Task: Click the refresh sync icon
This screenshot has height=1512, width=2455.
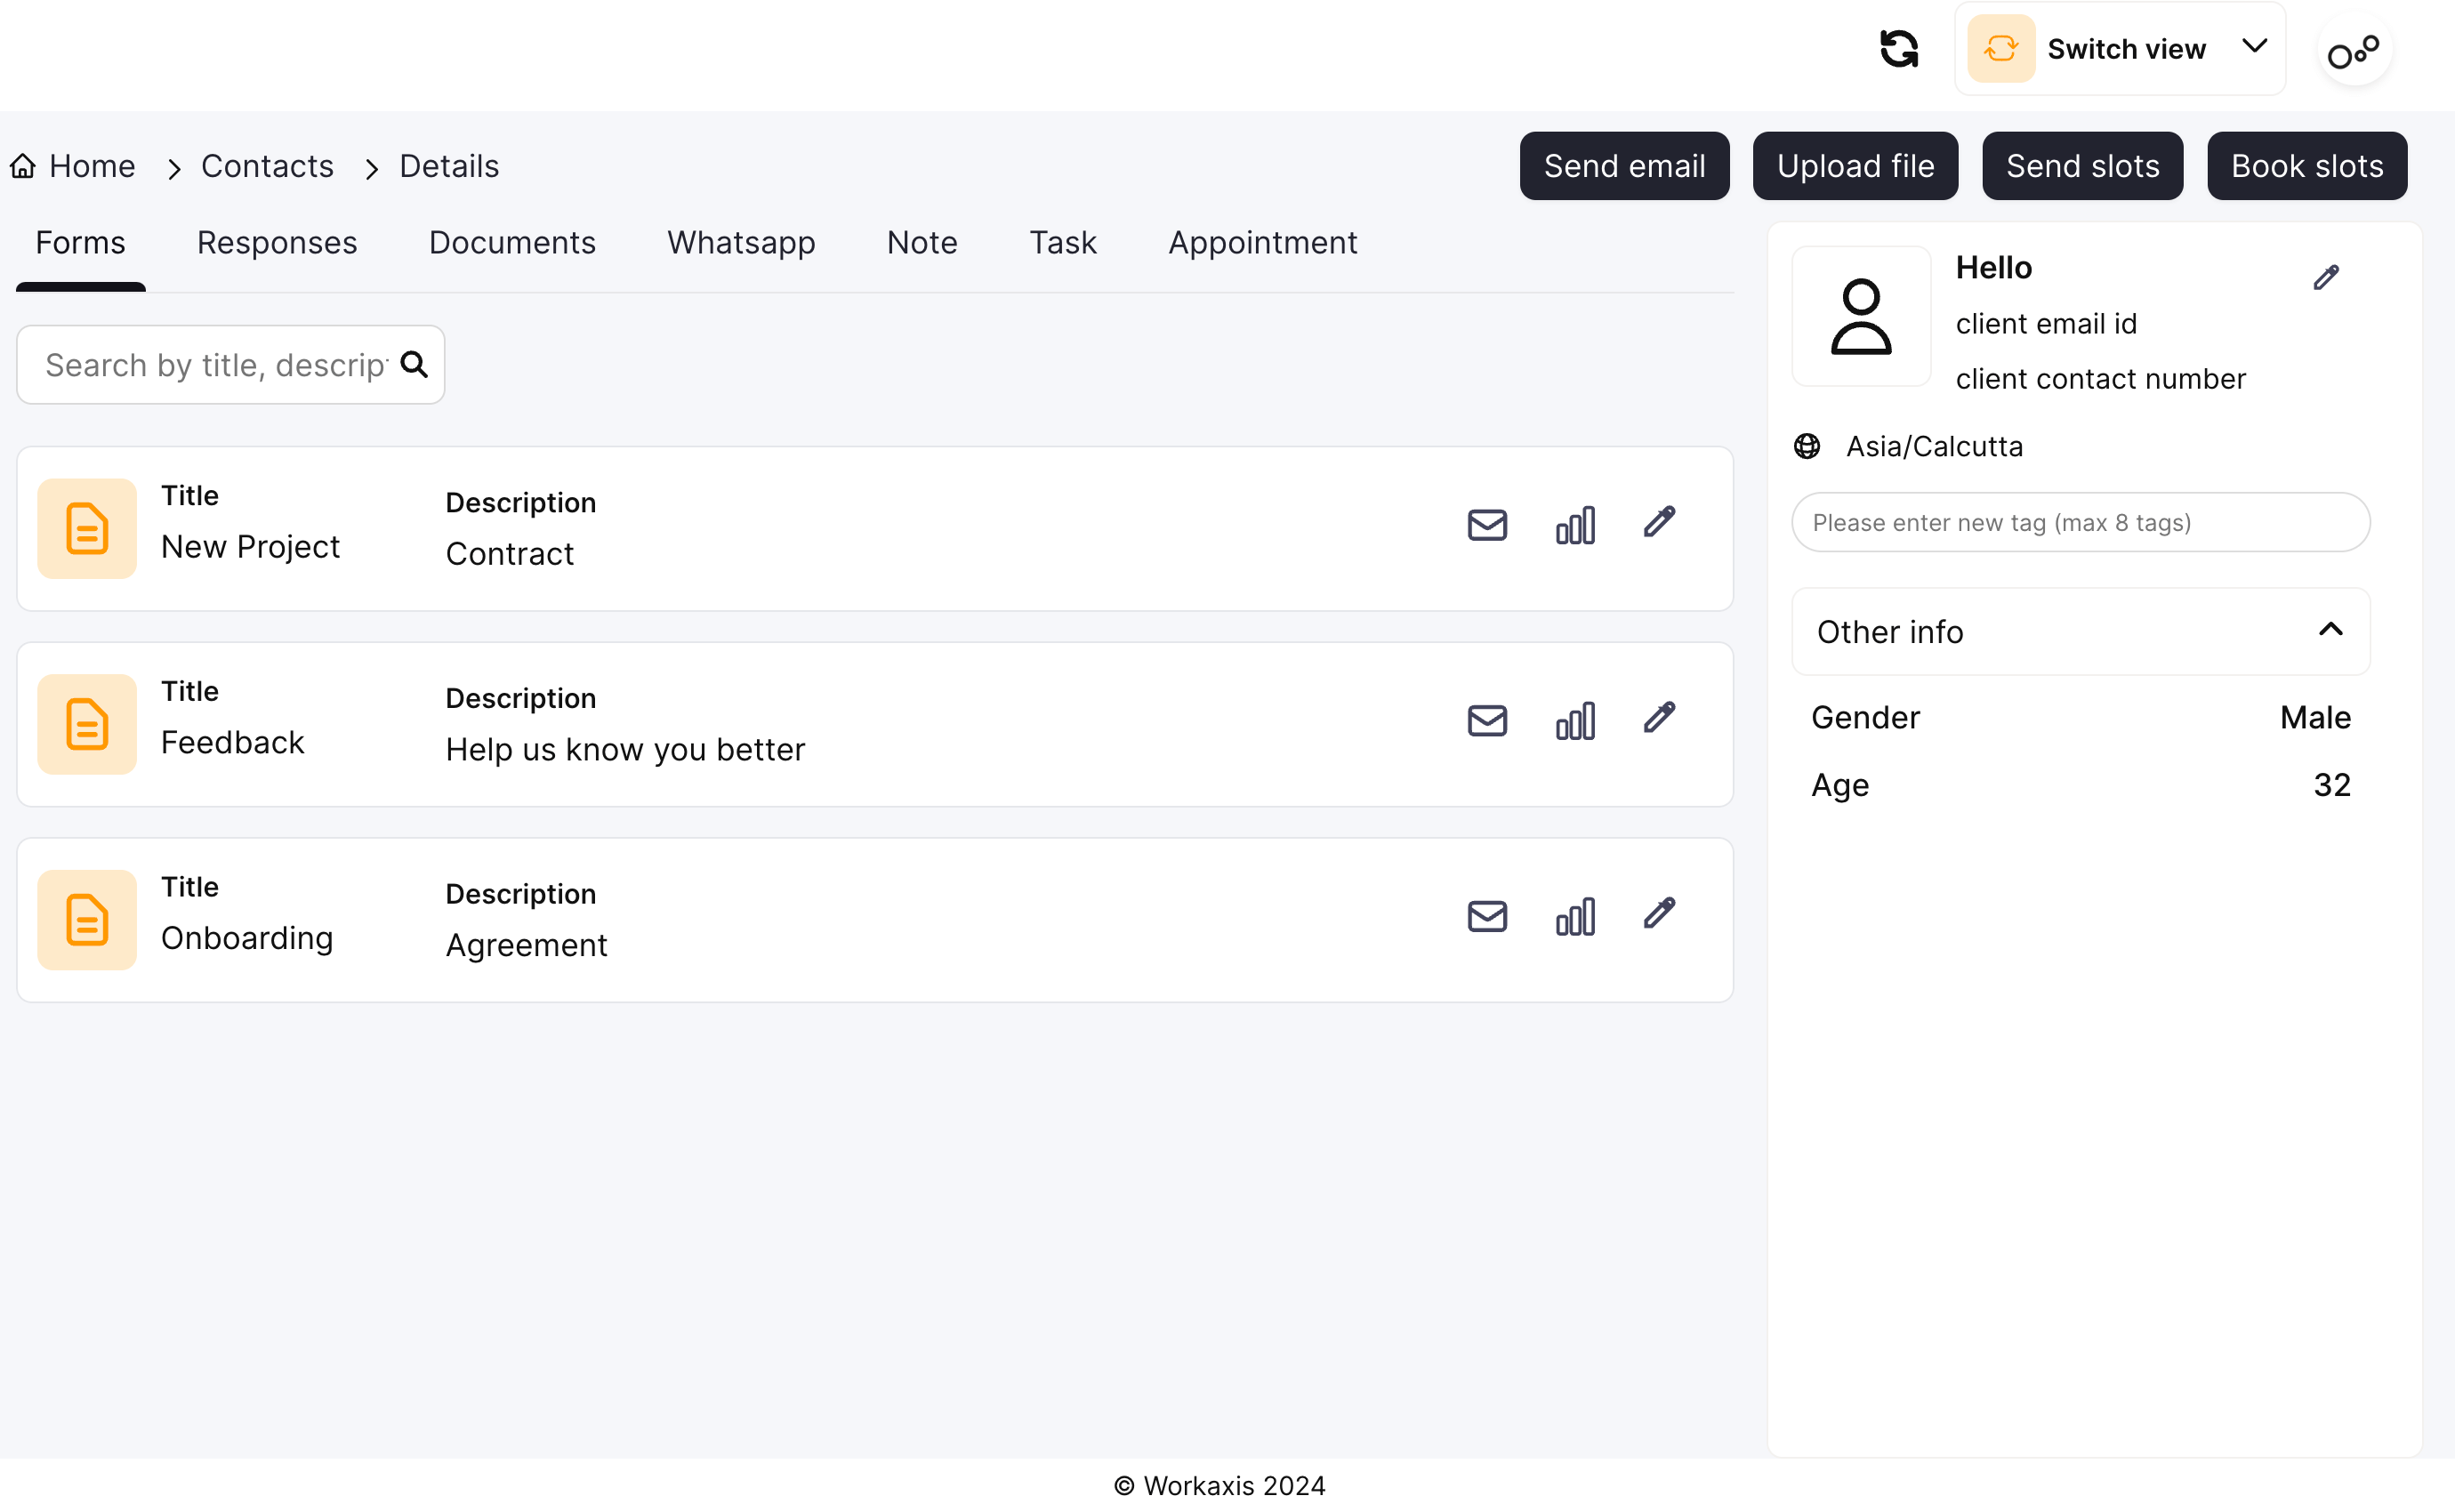Action: [1898, 49]
